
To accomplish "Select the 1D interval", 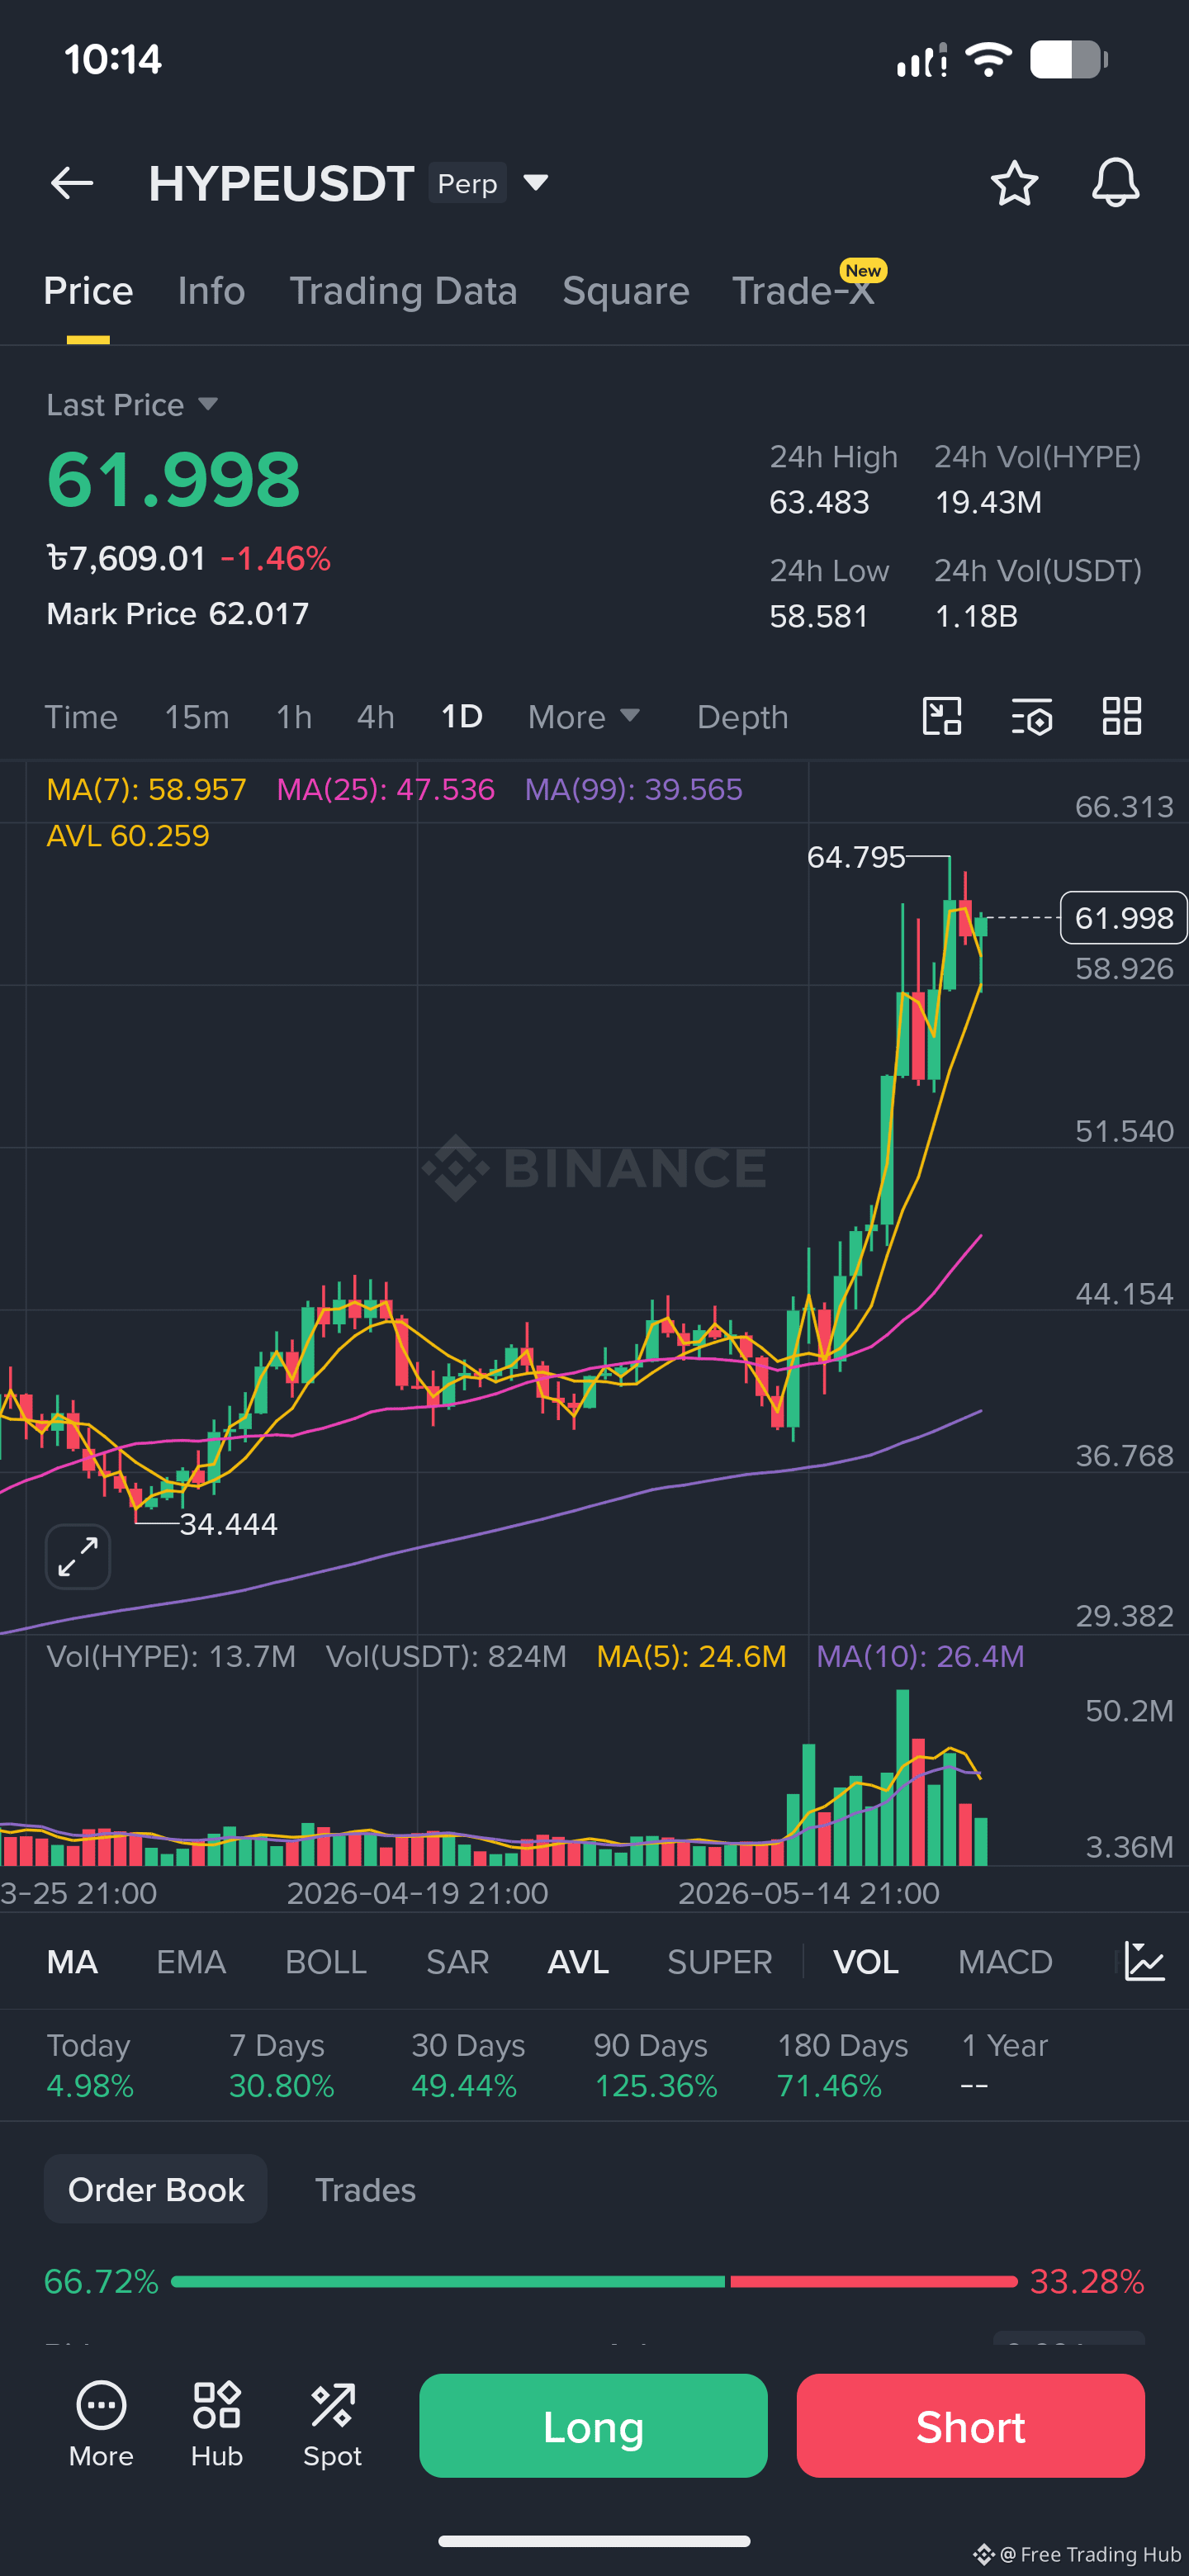I will coord(462,717).
